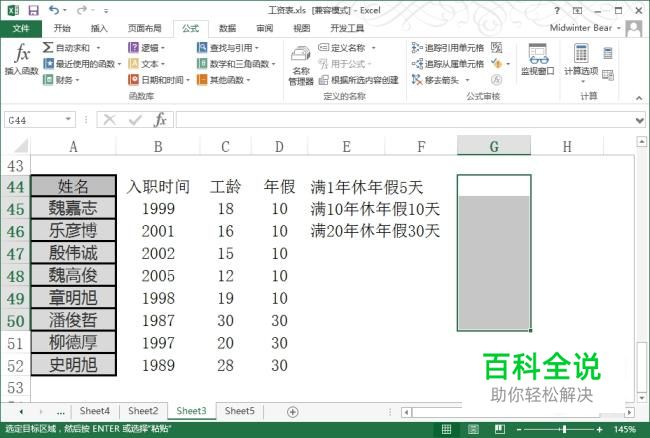Click Remove Arrows (移去箭头)
The image size is (650, 438).
pyautogui.click(x=436, y=80)
